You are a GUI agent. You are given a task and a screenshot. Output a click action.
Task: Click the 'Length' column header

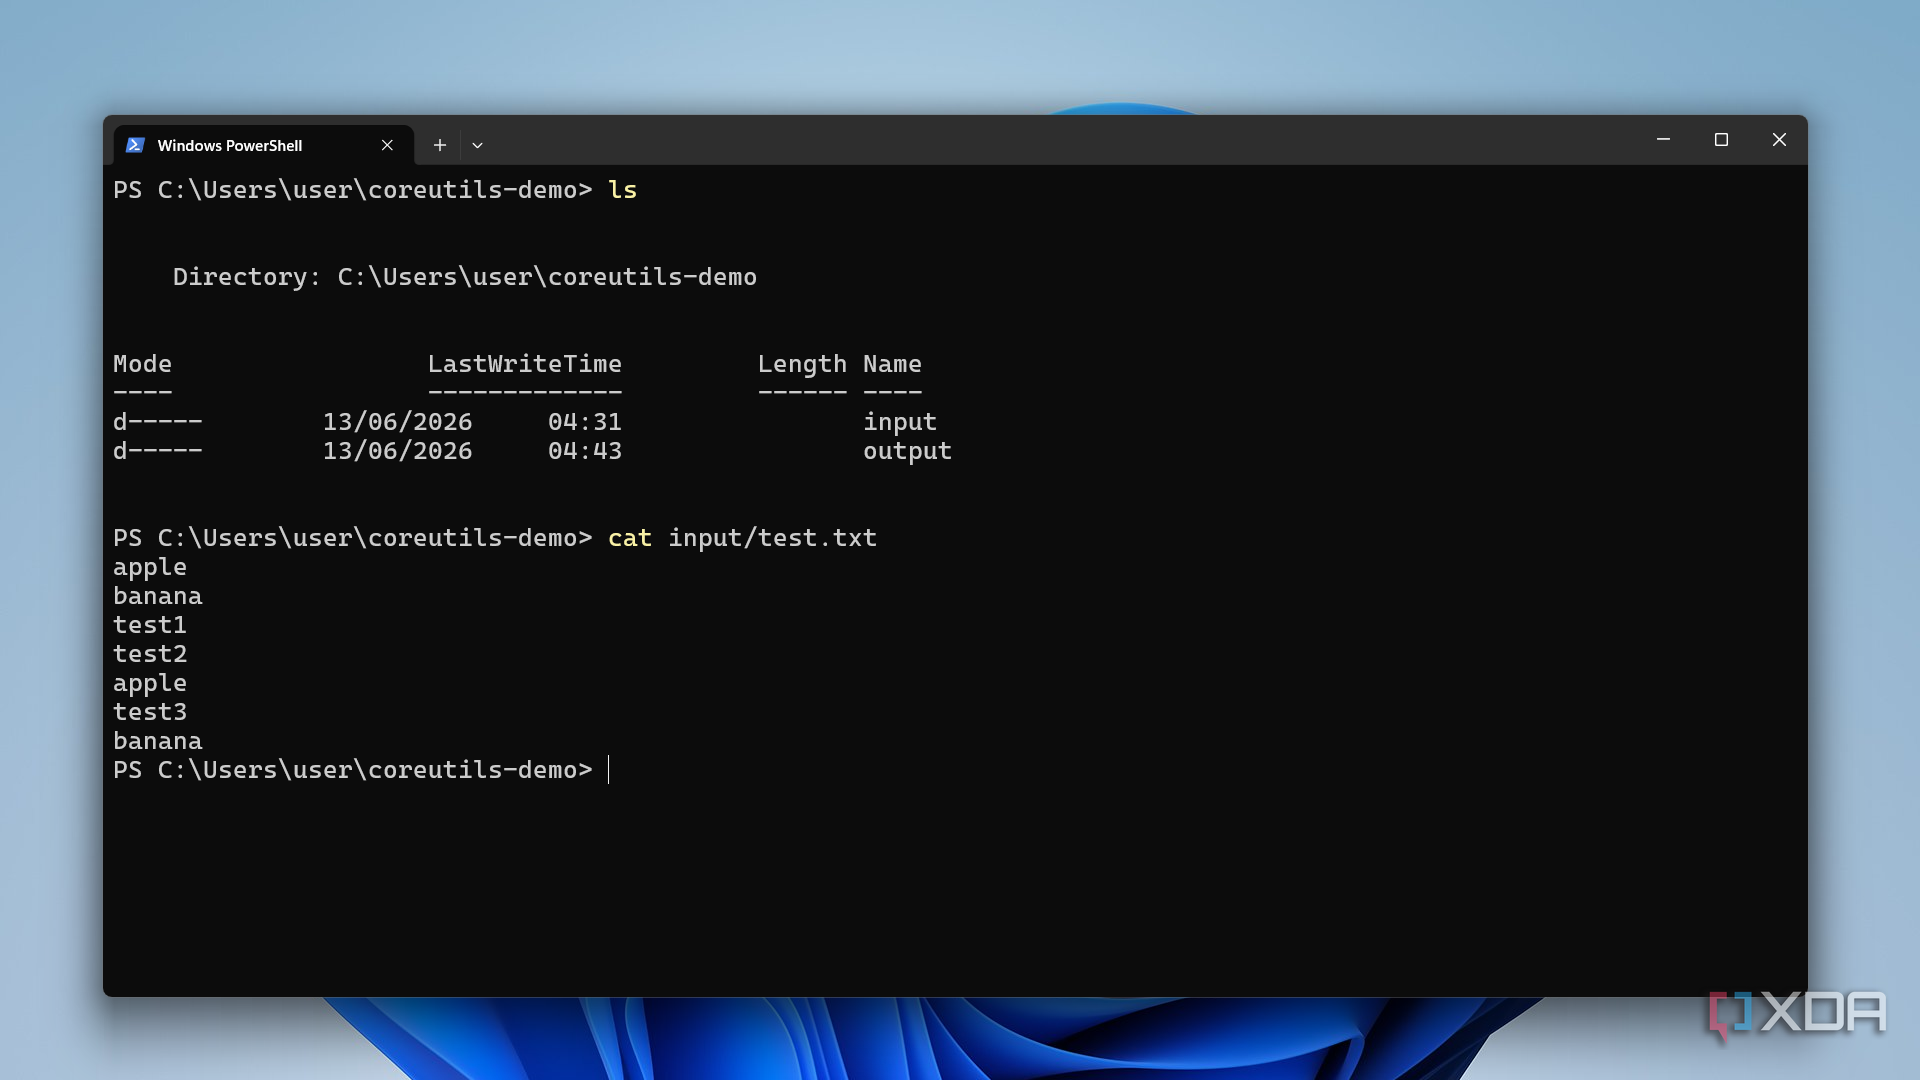coord(802,364)
